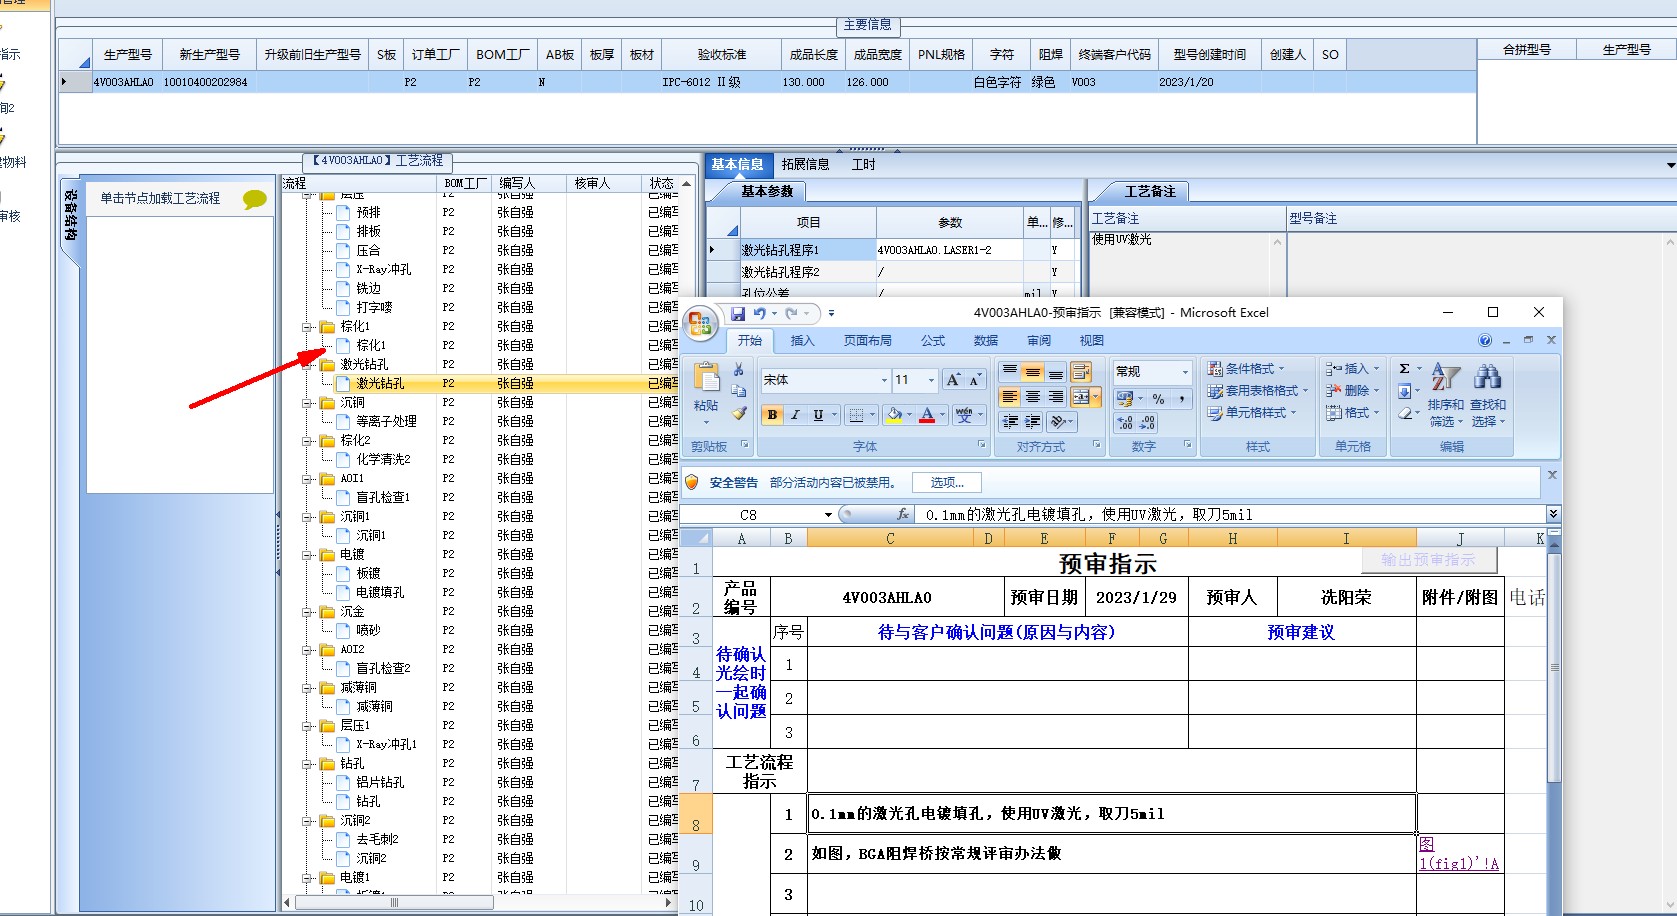Open 工时 tab in details panel
The width and height of the screenshot is (1677, 916).
[x=863, y=165]
